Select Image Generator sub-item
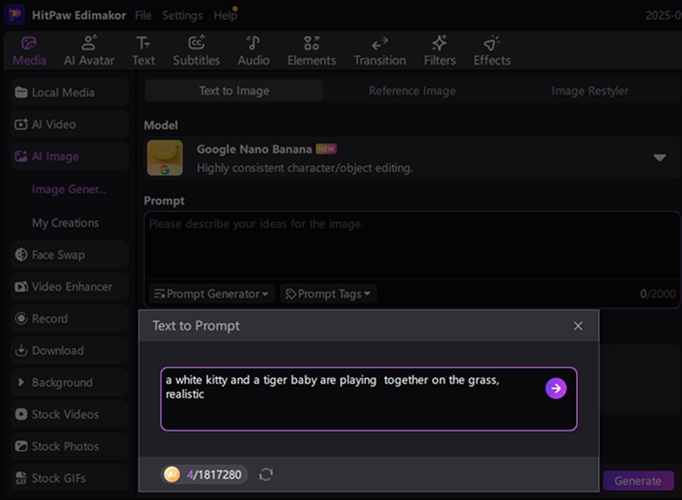The width and height of the screenshot is (682, 500). [69, 190]
